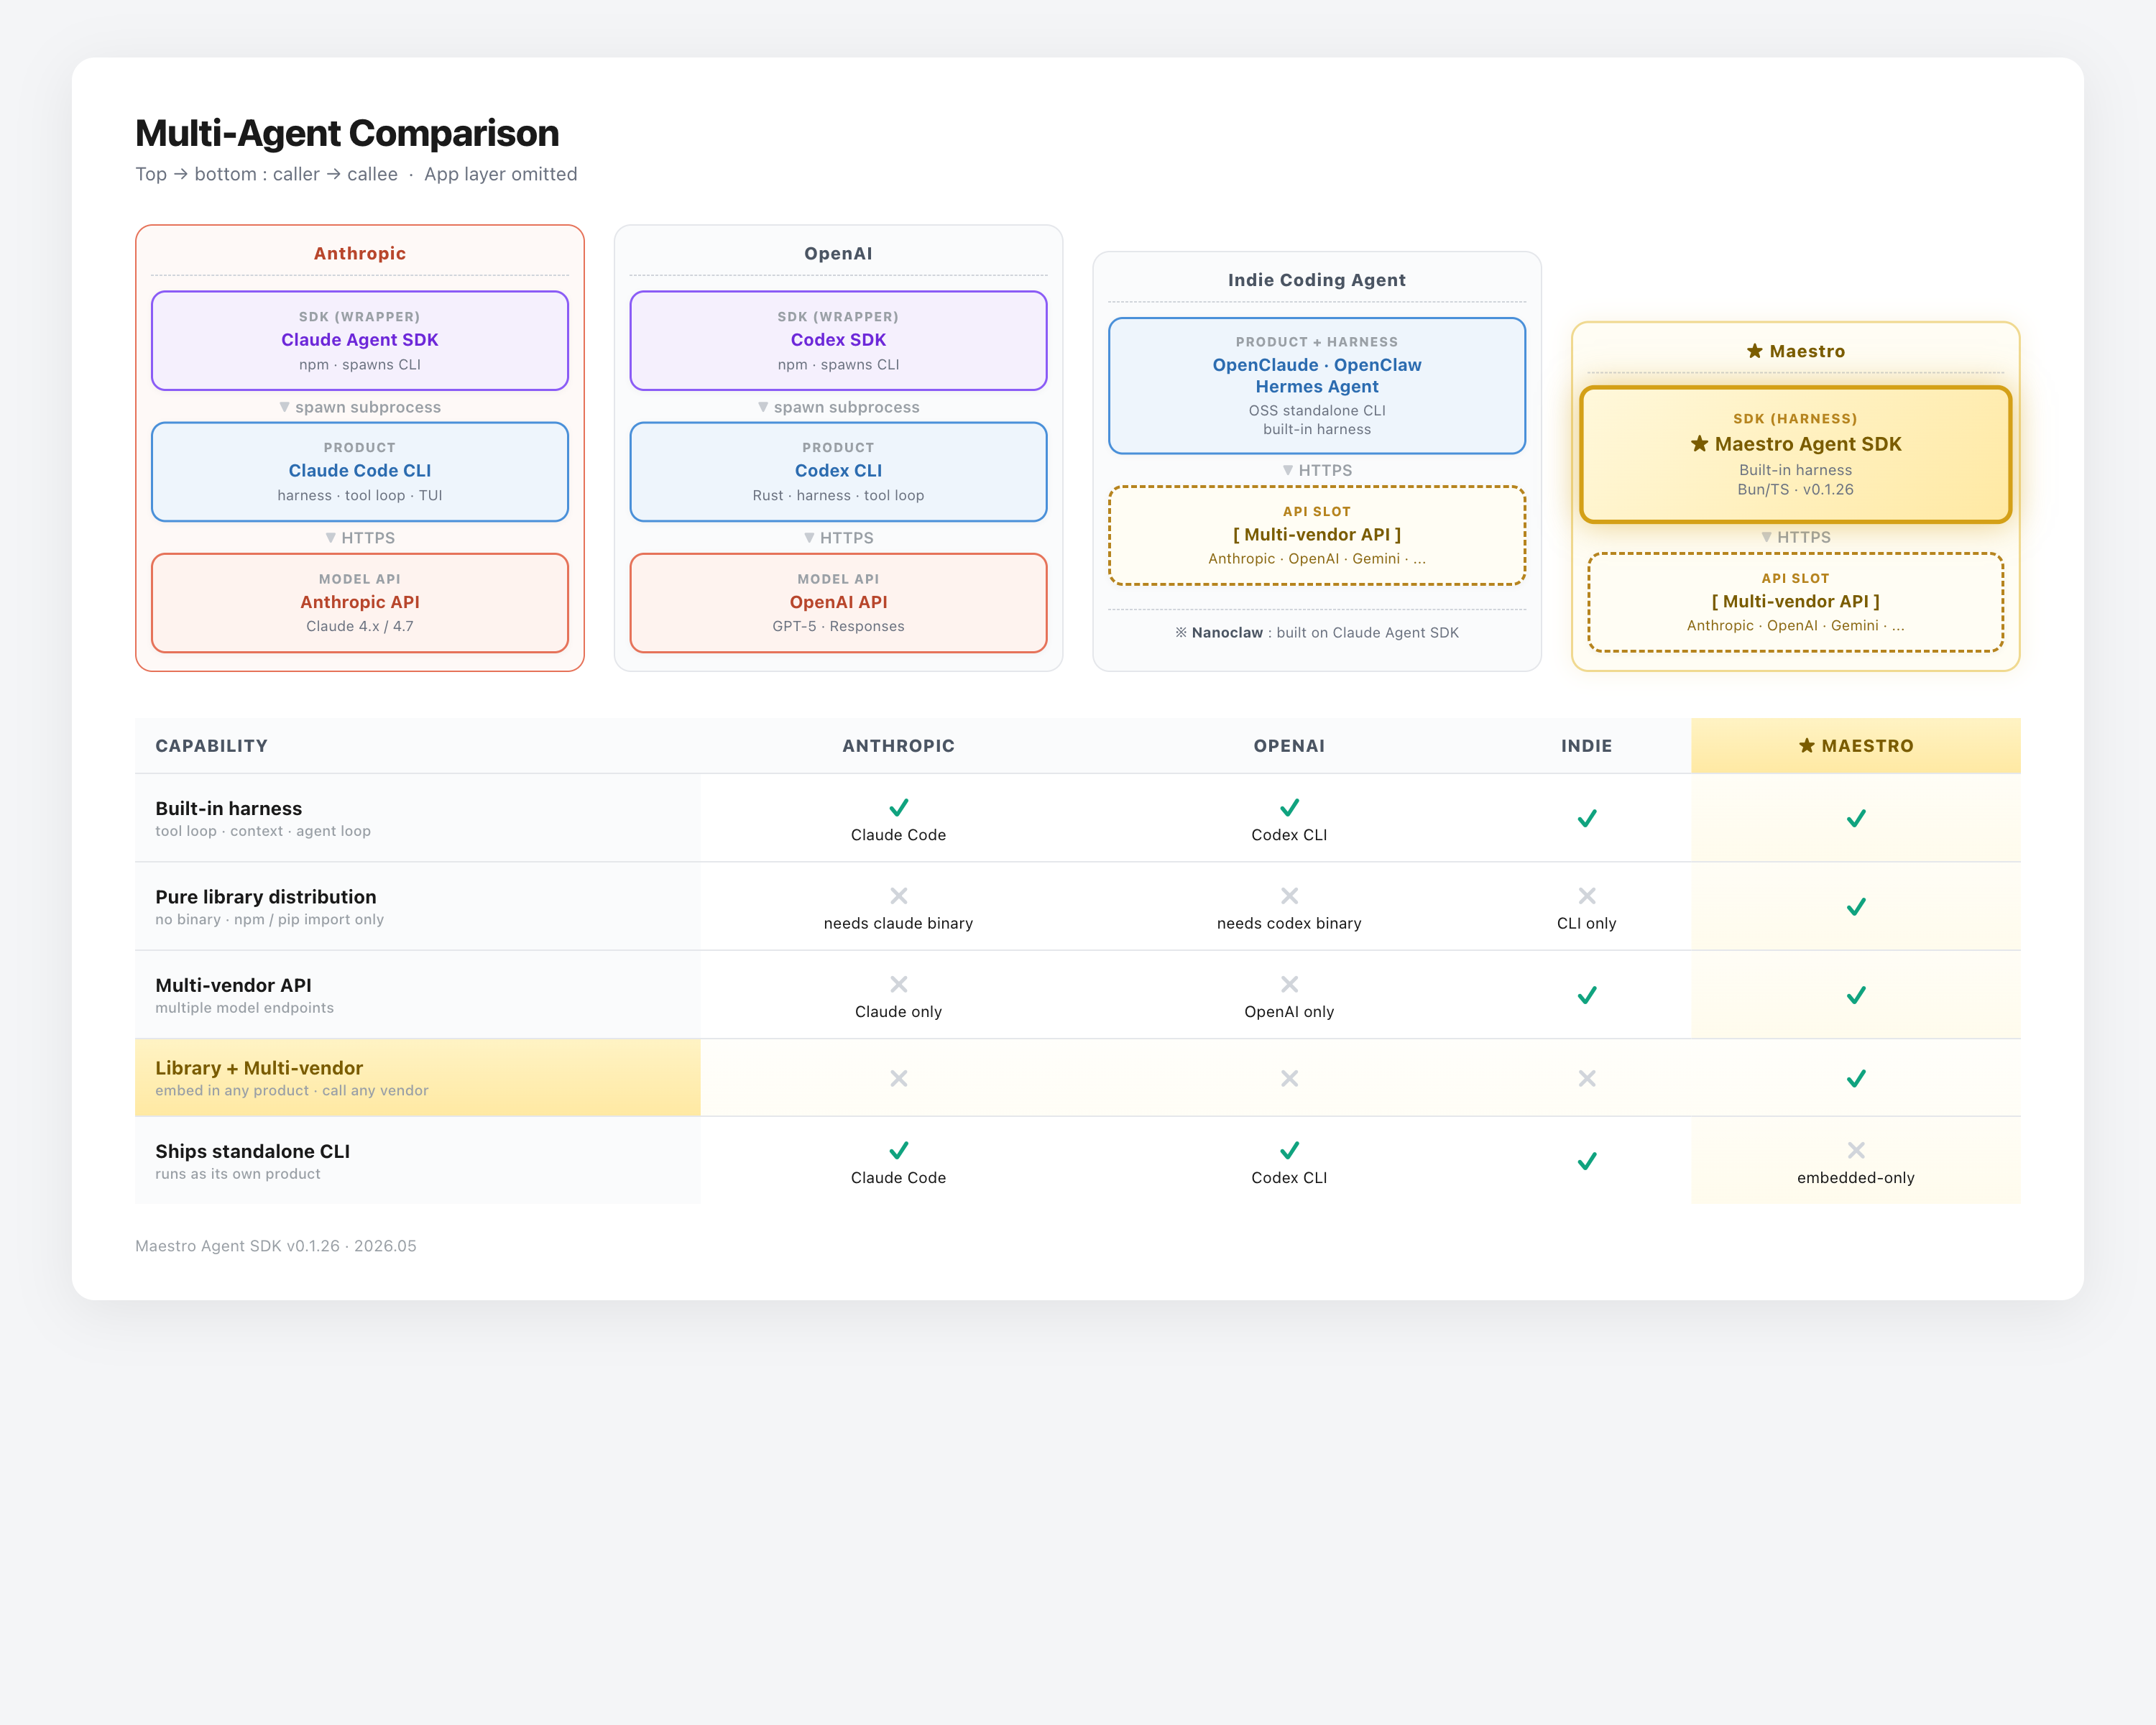Click Anthropic X in Library + Multi-vendor row
The width and height of the screenshot is (2156, 1725).
pyautogui.click(x=899, y=1078)
